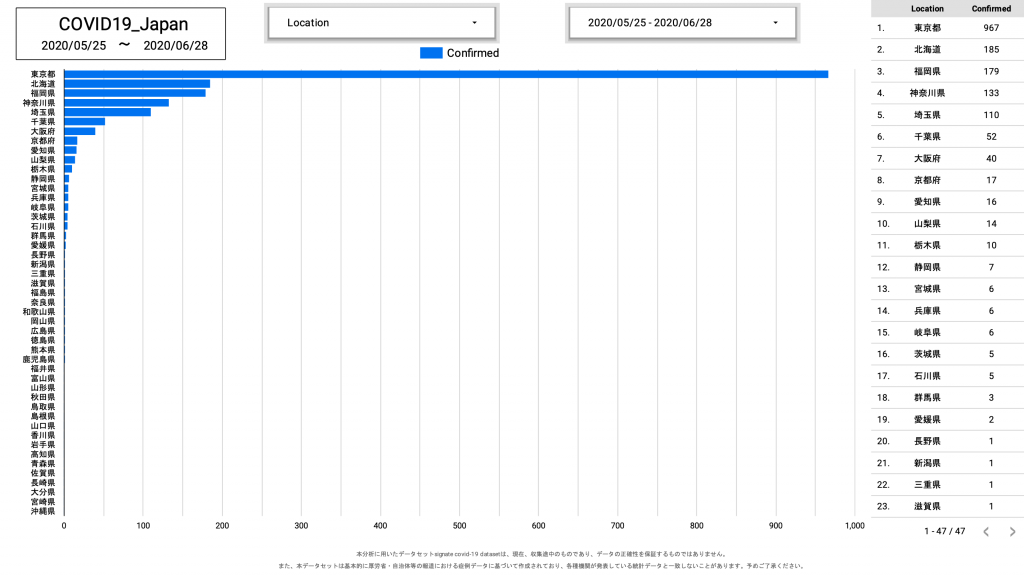
Task: Select the 大阪府 table row
Action: coord(945,158)
